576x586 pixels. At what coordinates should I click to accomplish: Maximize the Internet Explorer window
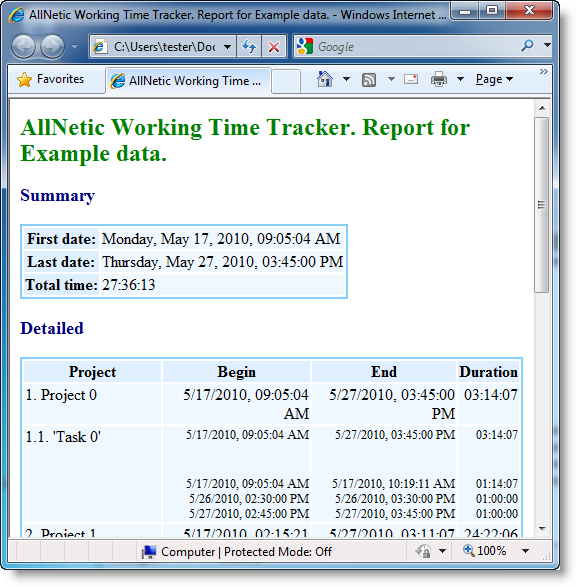coord(492,11)
